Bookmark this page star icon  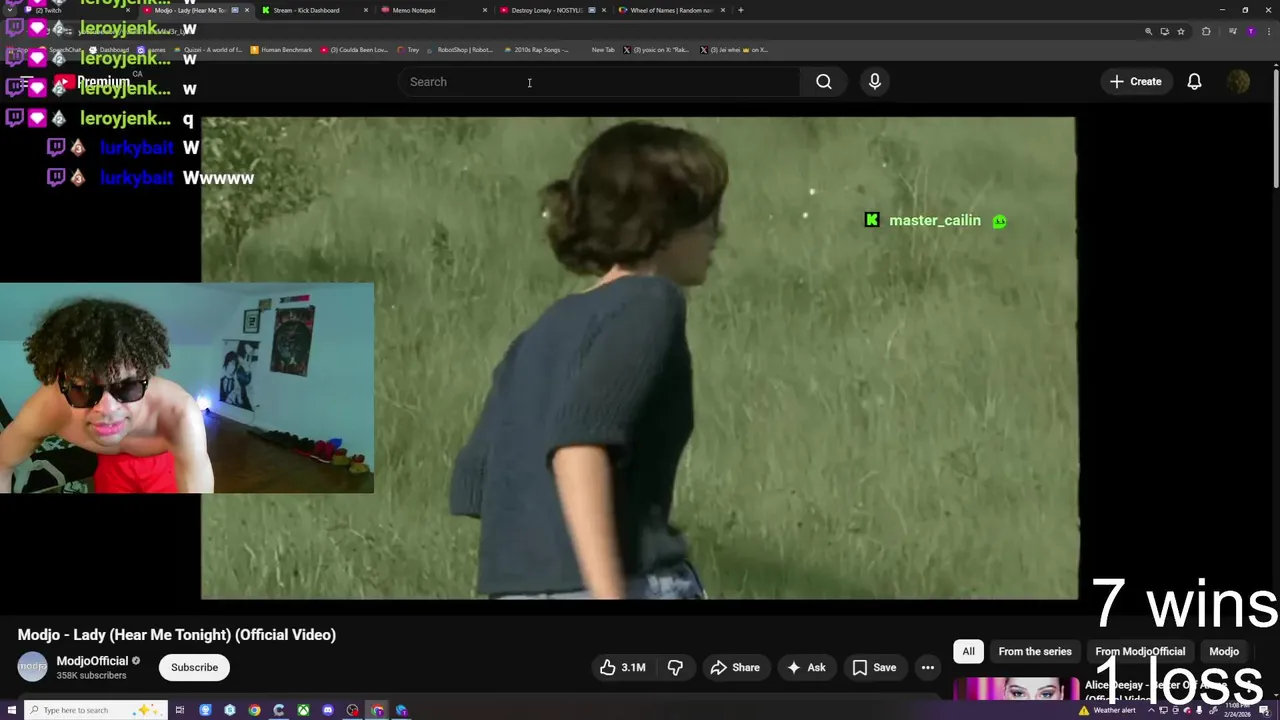[1181, 31]
